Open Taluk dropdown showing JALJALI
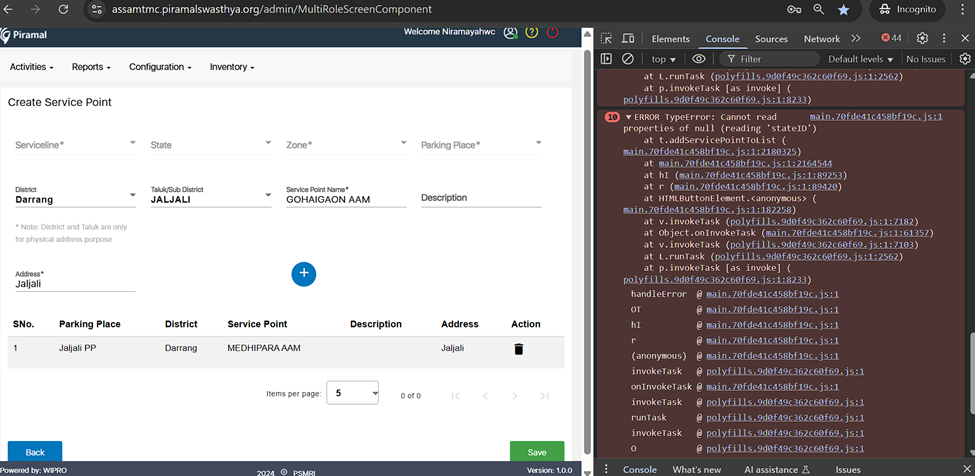This screenshot has height=476, width=975. [211, 196]
